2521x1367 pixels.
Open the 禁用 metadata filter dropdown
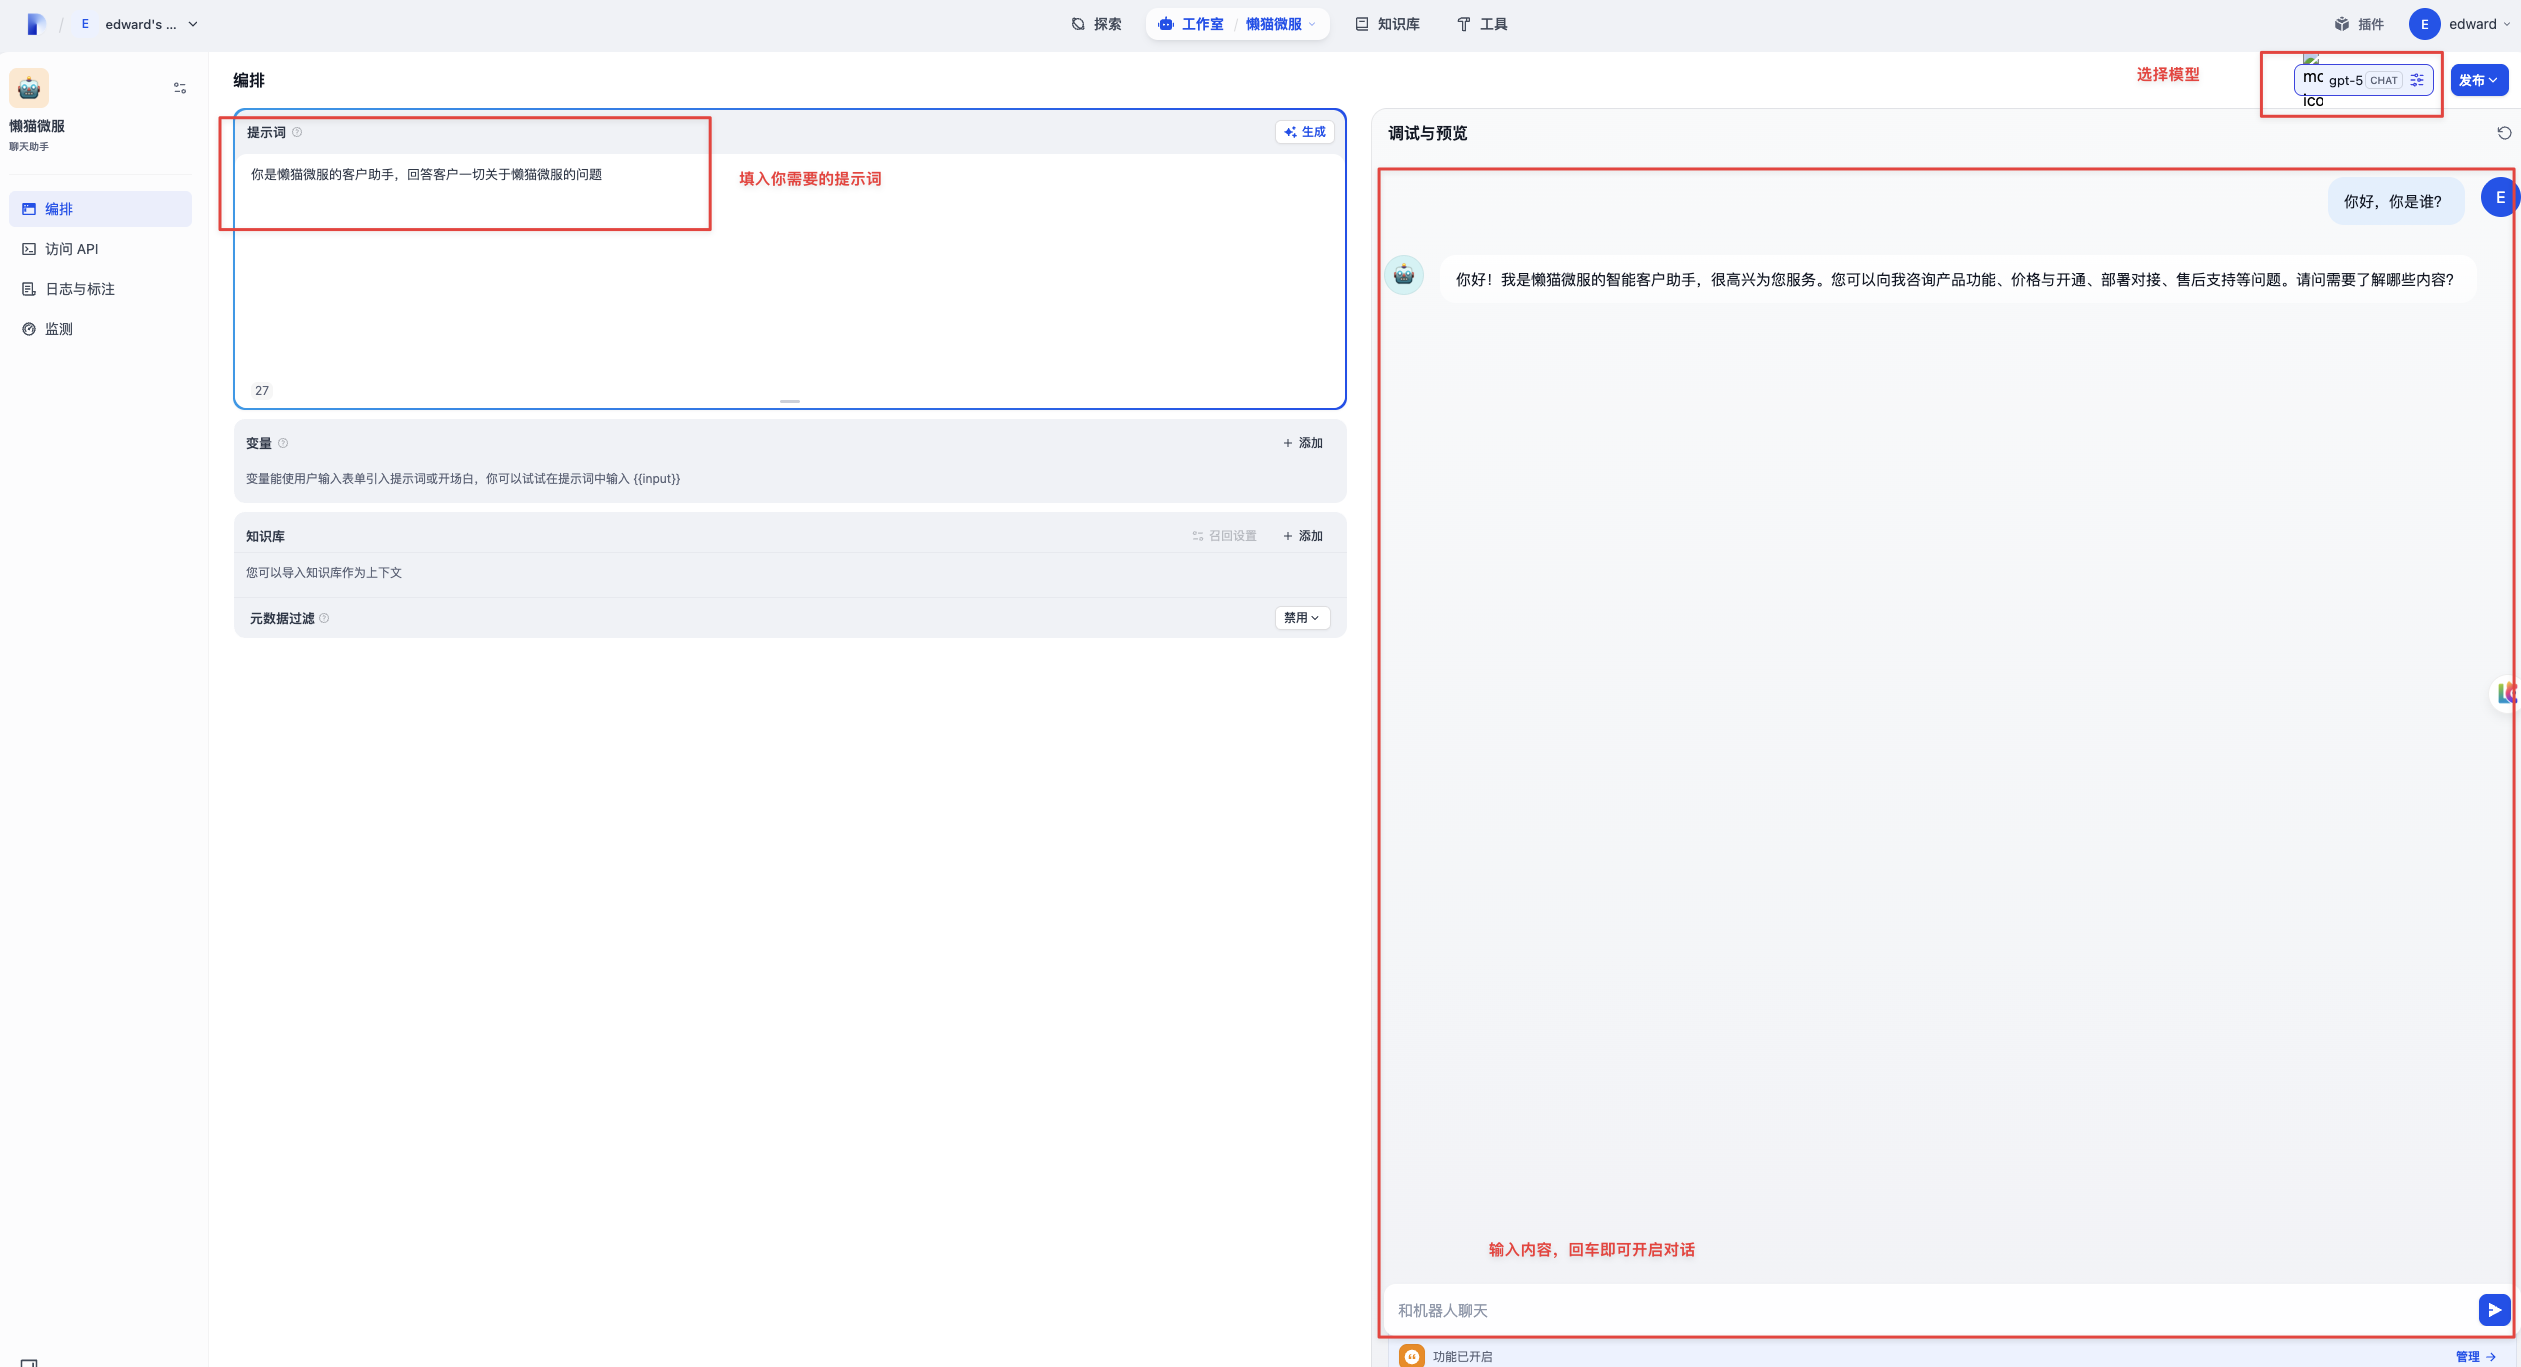tap(1302, 618)
